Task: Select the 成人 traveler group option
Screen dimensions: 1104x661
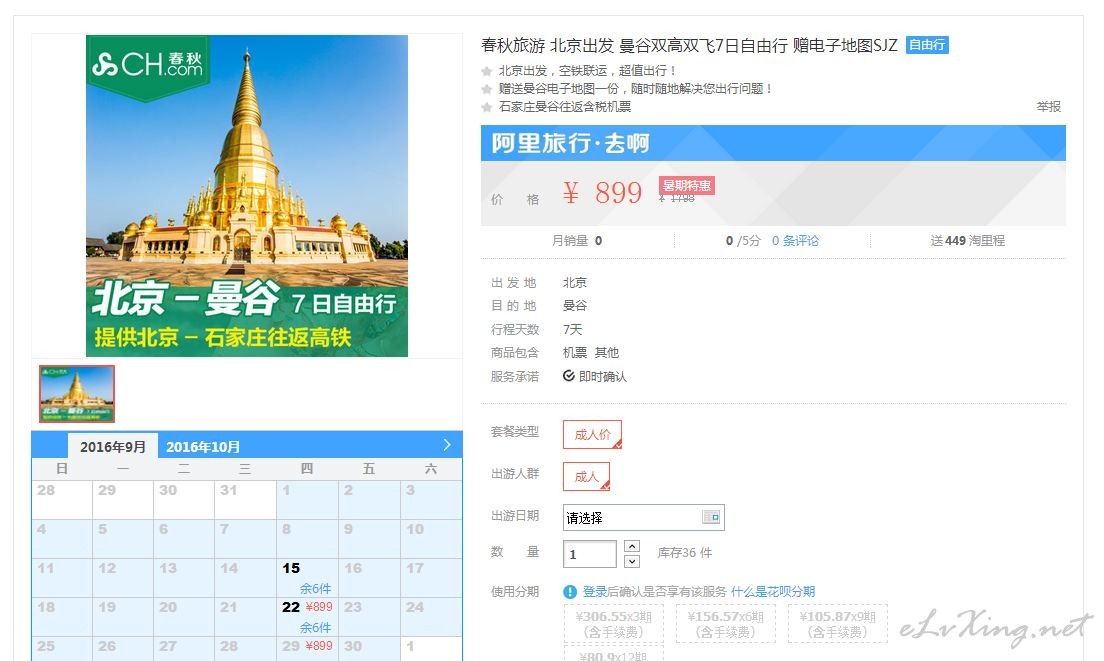Action: pyautogui.click(x=586, y=477)
